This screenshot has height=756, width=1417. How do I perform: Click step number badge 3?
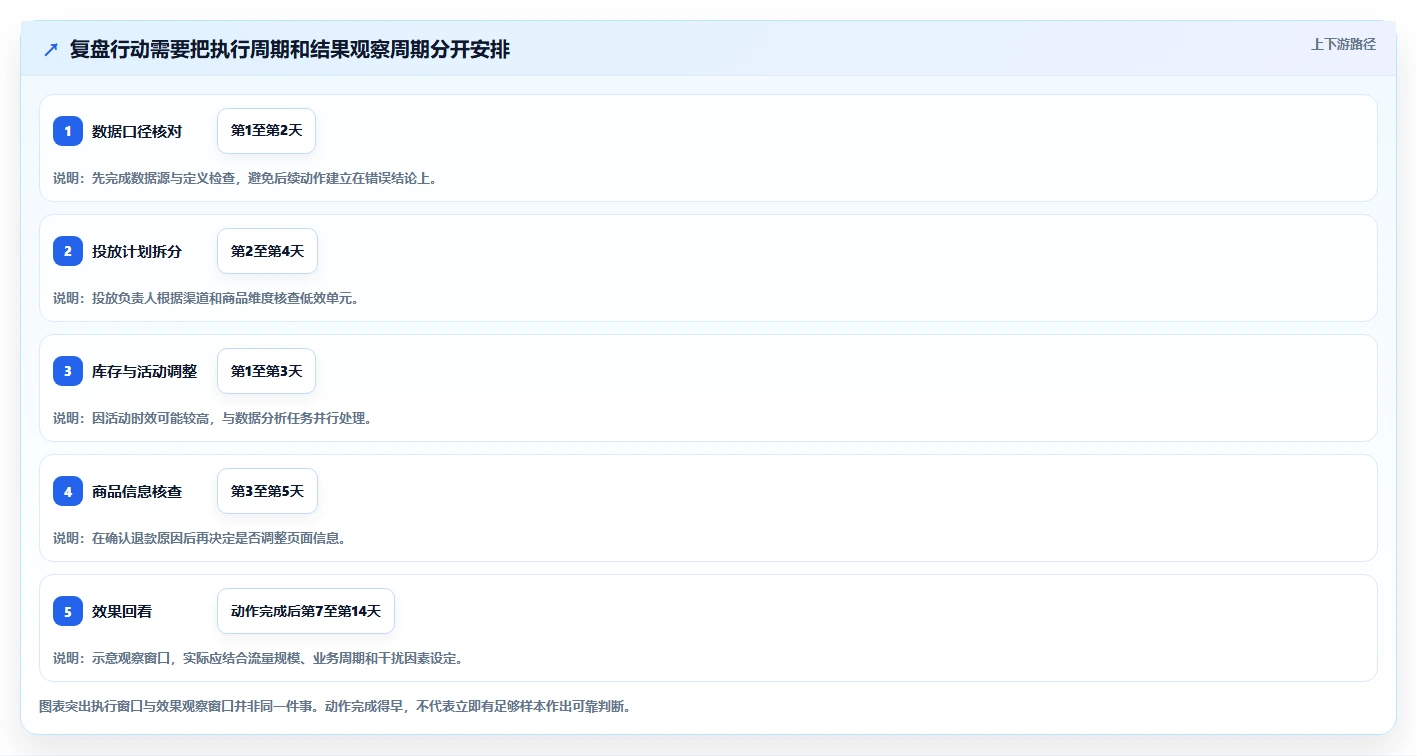coord(68,371)
